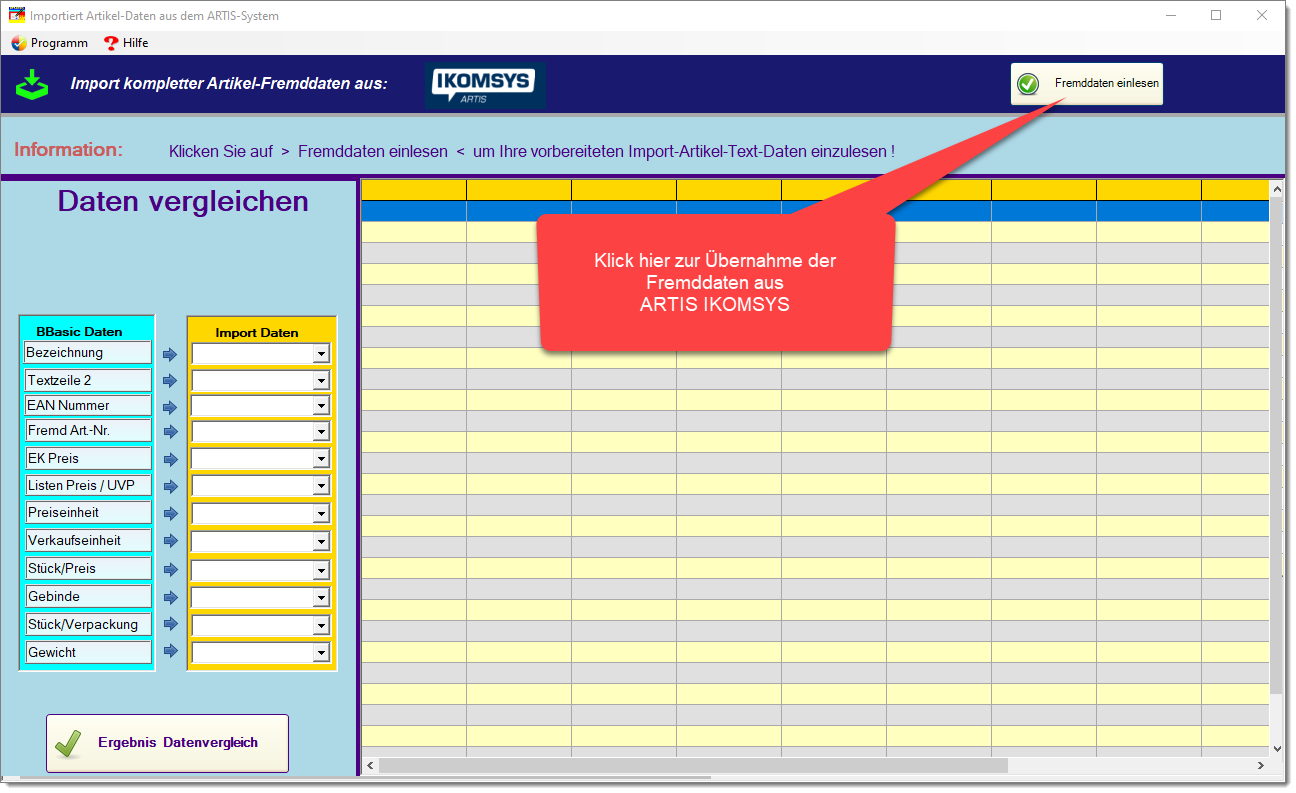Click the Verkaufseinheit field label
This screenshot has height=793, width=1296.
point(87,540)
